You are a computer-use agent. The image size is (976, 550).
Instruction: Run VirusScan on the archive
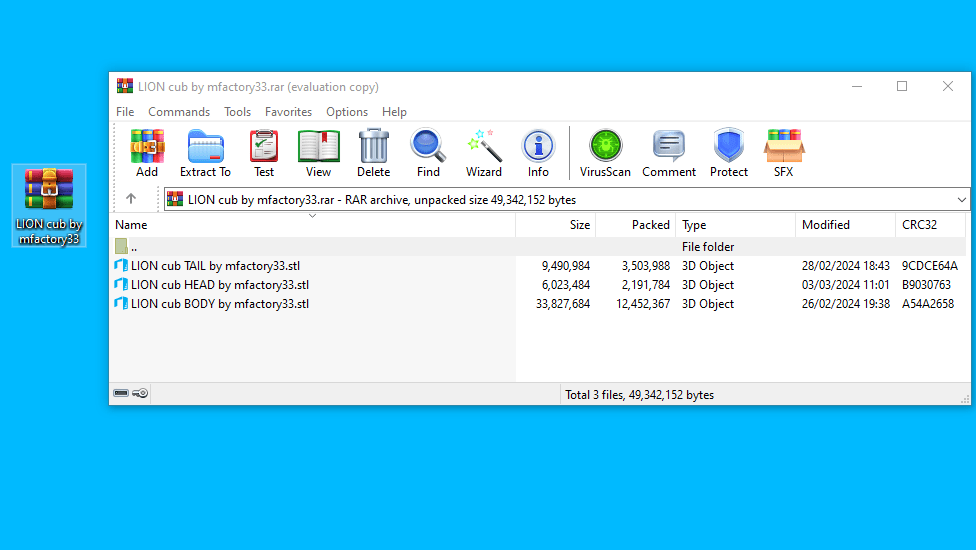(x=605, y=153)
